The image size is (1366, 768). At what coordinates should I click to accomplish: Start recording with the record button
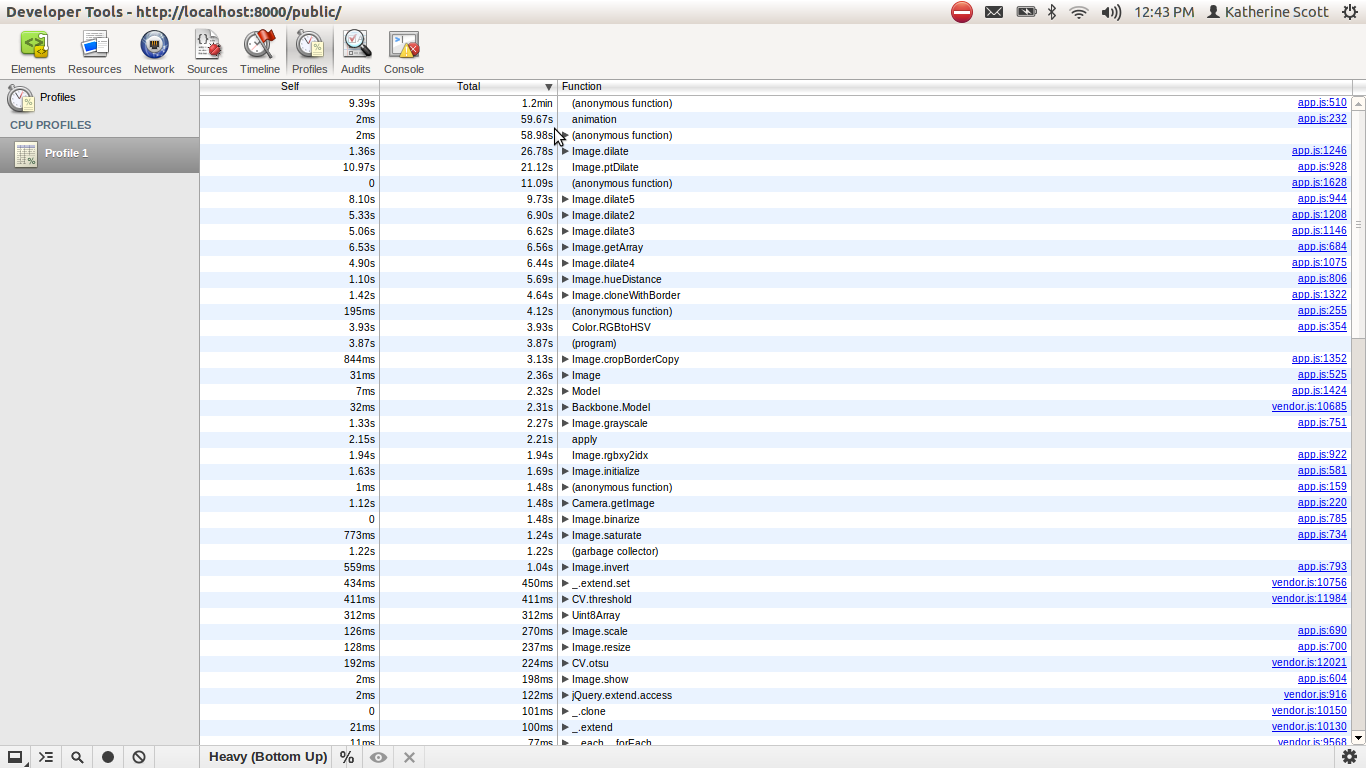[108, 757]
